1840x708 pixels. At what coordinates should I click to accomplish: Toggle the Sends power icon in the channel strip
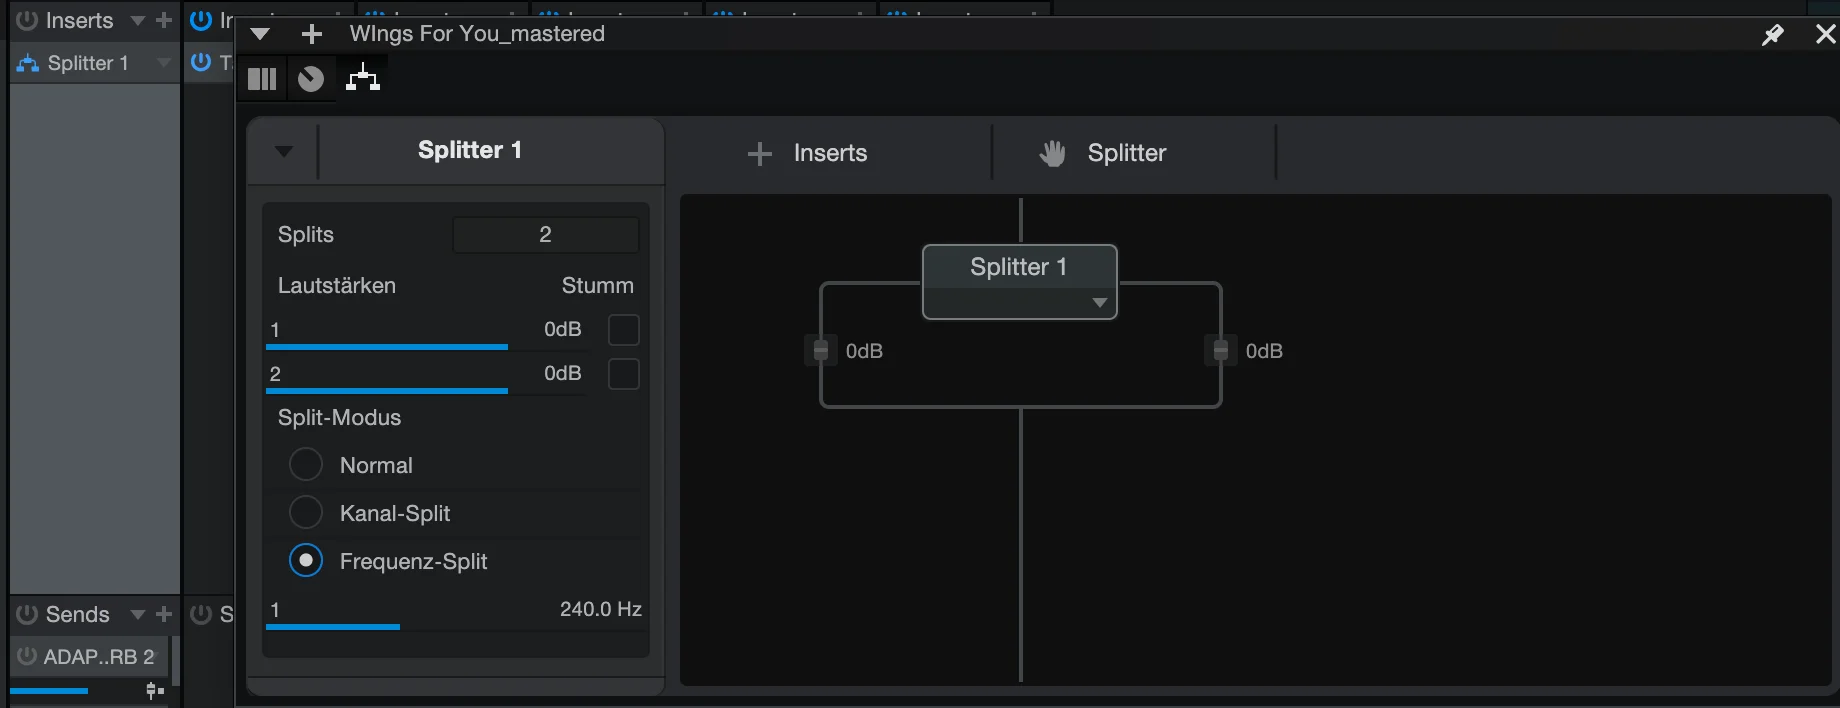pos(27,614)
